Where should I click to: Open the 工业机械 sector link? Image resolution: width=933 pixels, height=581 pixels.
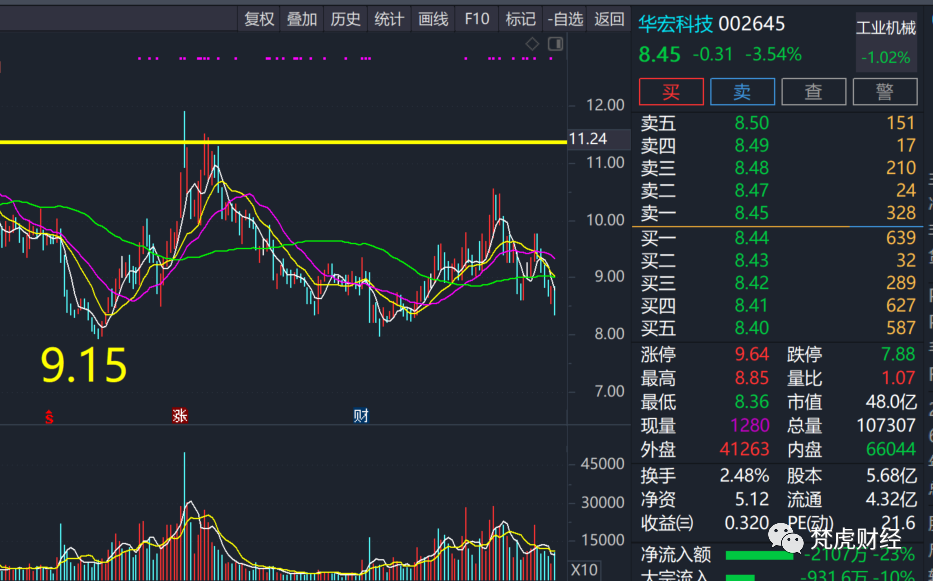(886, 28)
